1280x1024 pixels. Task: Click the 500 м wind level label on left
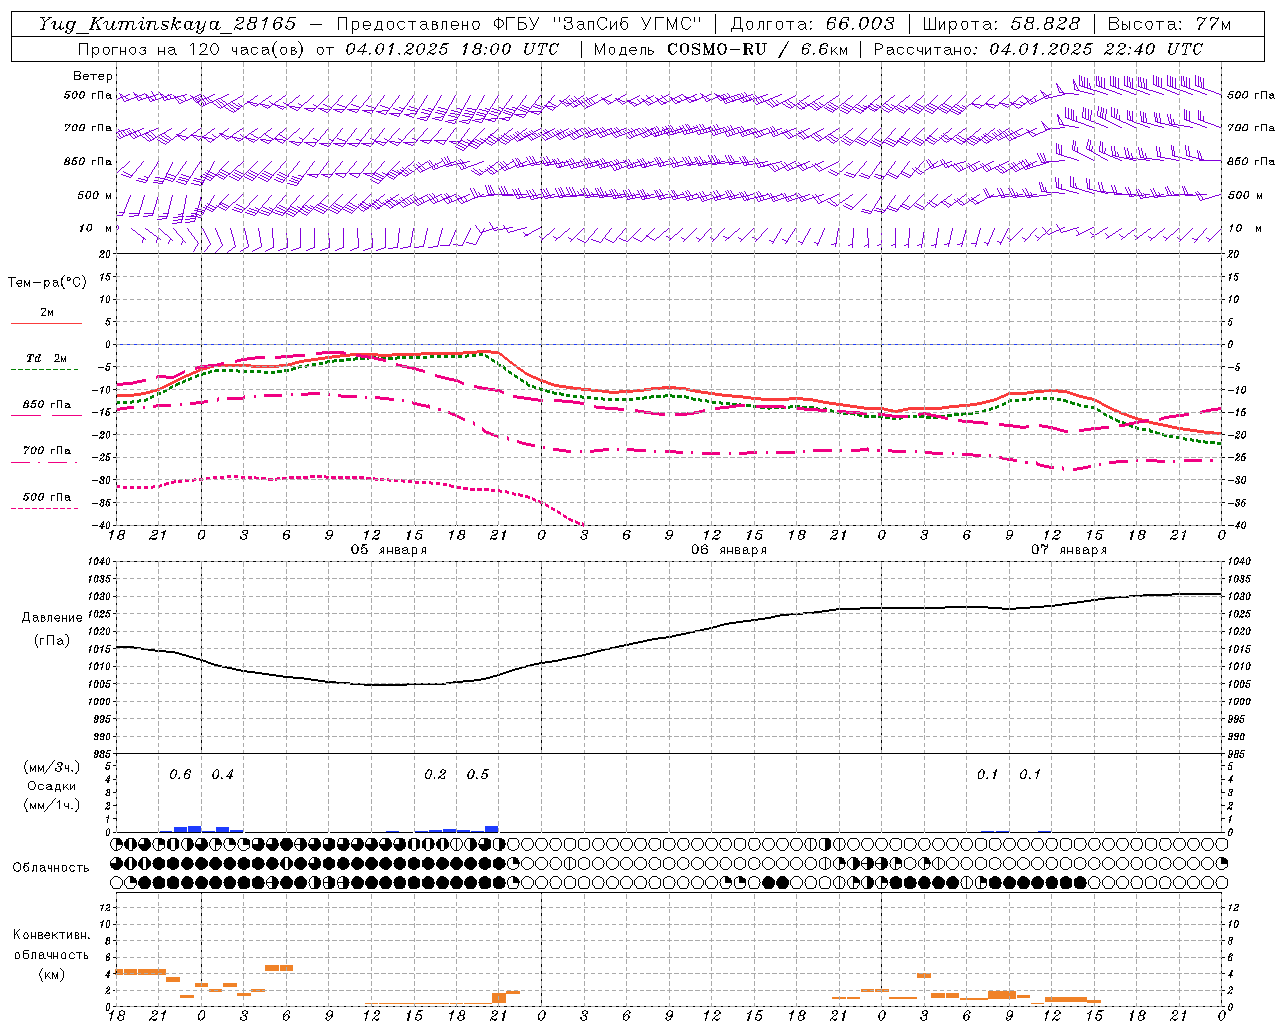[95, 195]
